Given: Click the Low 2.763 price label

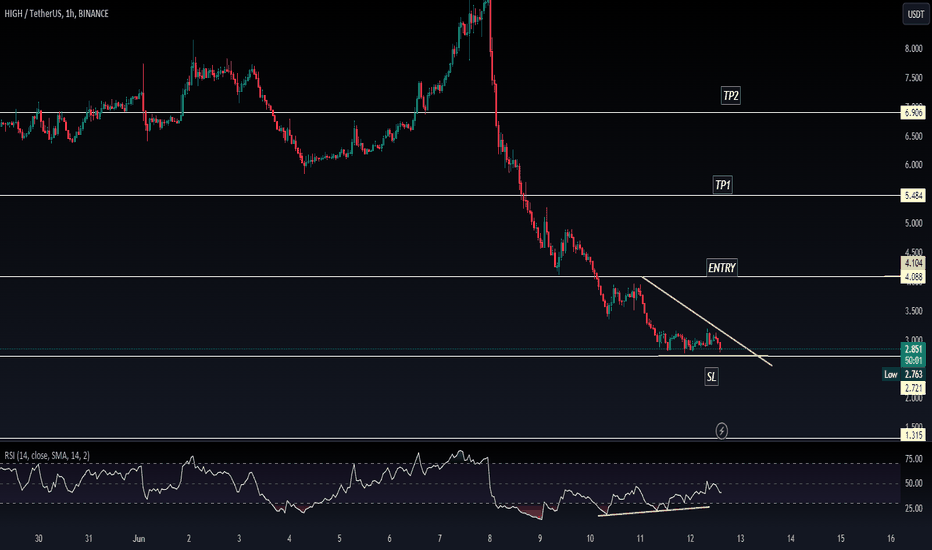Looking at the screenshot, I should point(903,375).
